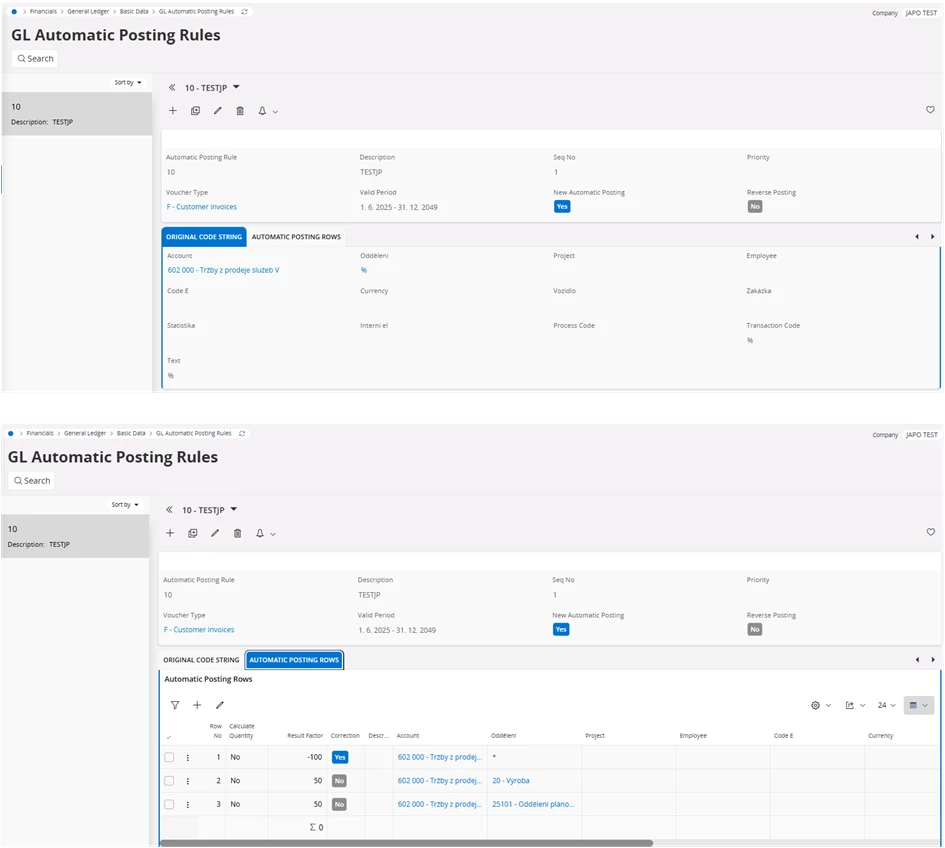
Task: Click the record edit pencil in Automatic Posting Rows view header
Action: pyautogui.click(x=215, y=533)
